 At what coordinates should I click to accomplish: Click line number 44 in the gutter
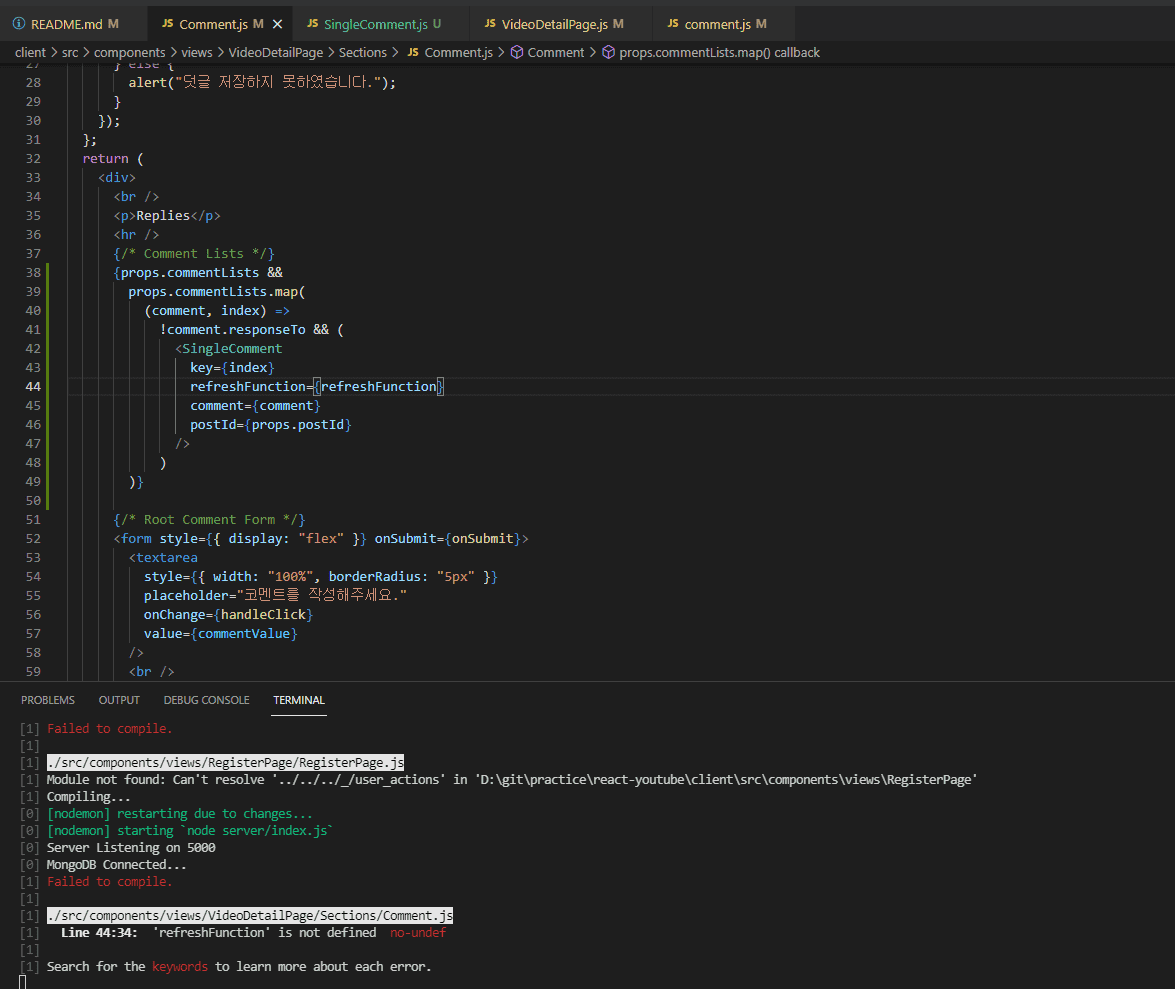[33, 386]
